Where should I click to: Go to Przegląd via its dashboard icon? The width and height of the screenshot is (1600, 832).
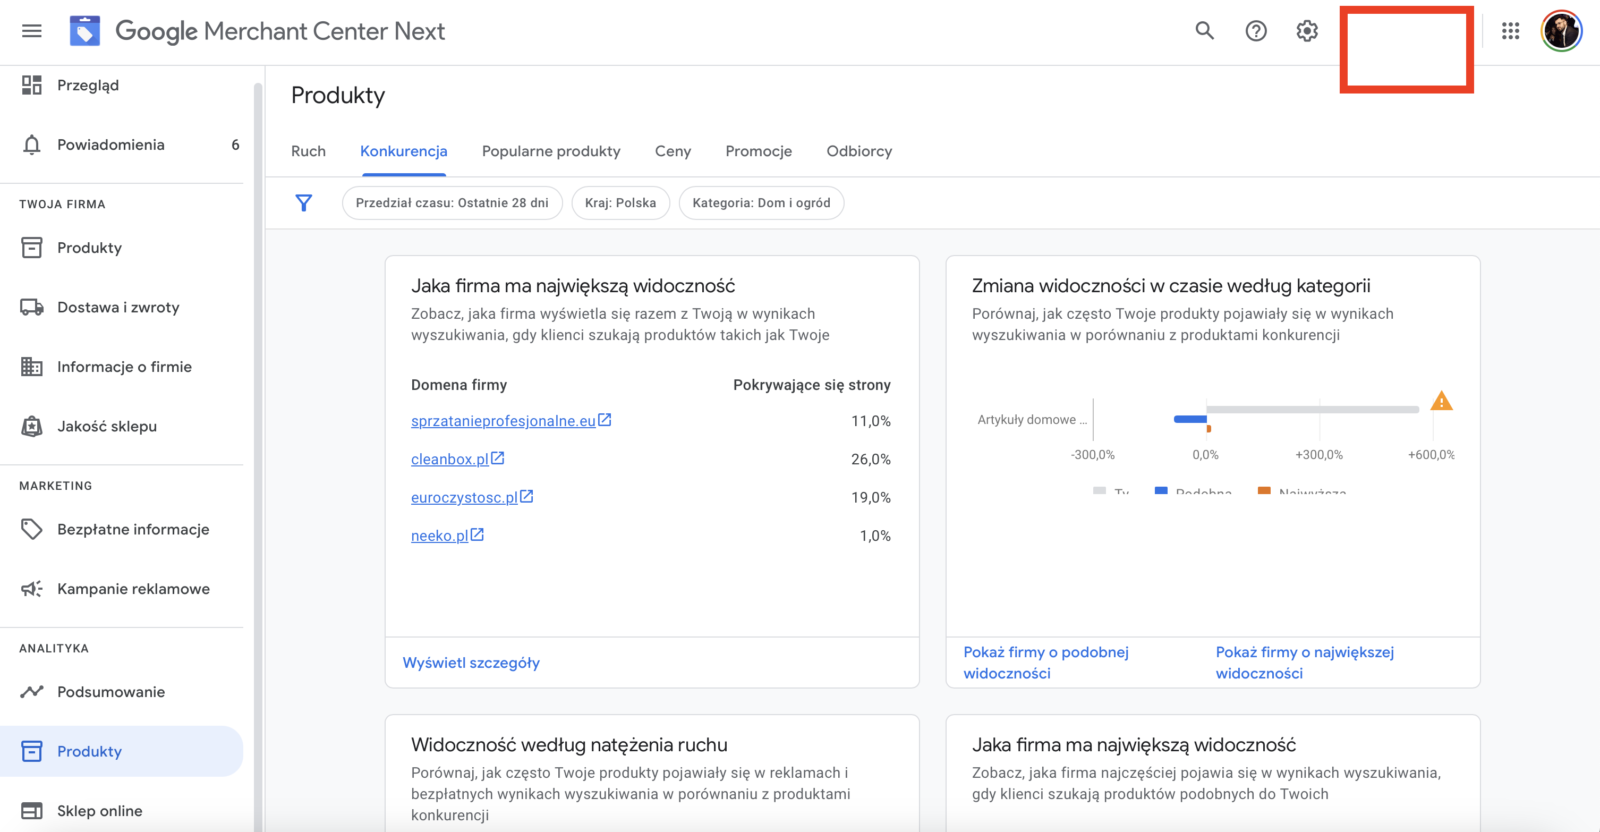point(32,85)
